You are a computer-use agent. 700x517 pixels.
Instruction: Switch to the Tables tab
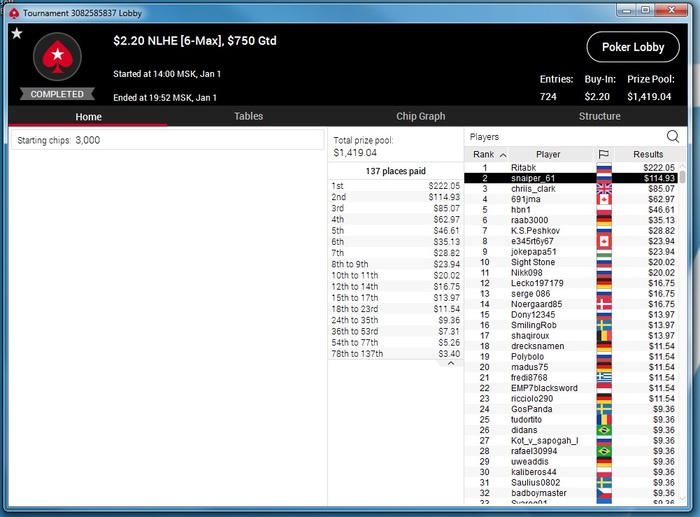pyautogui.click(x=249, y=116)
